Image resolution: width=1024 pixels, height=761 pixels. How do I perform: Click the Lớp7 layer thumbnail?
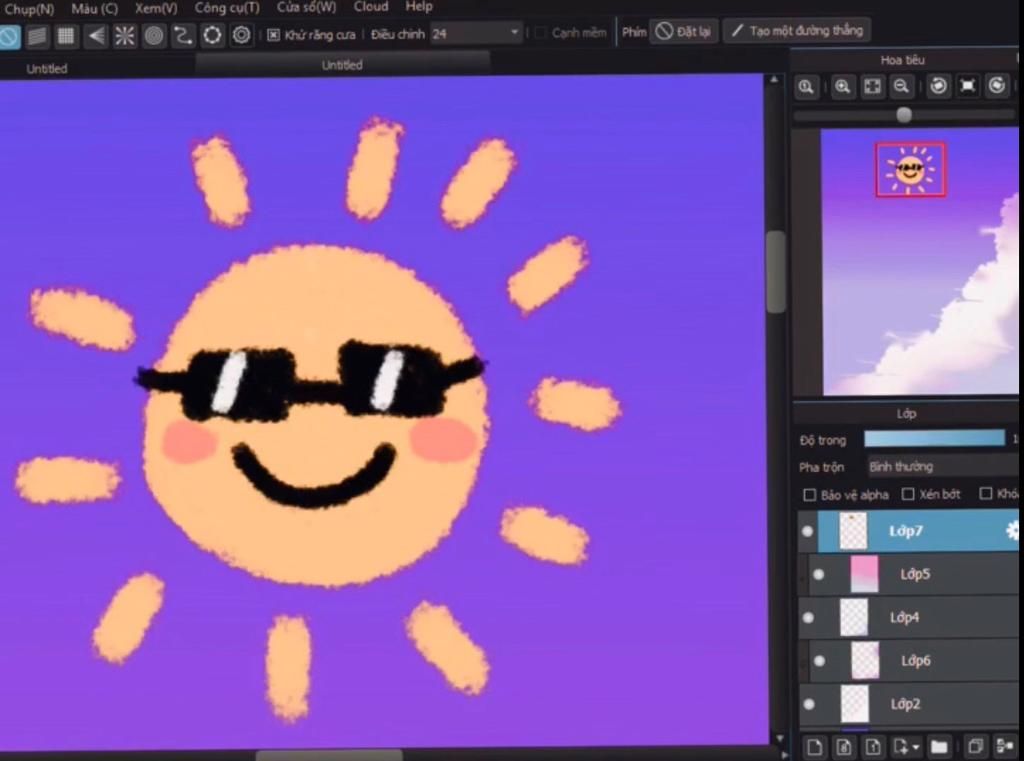pyautogui.click(x=853, y=530)
